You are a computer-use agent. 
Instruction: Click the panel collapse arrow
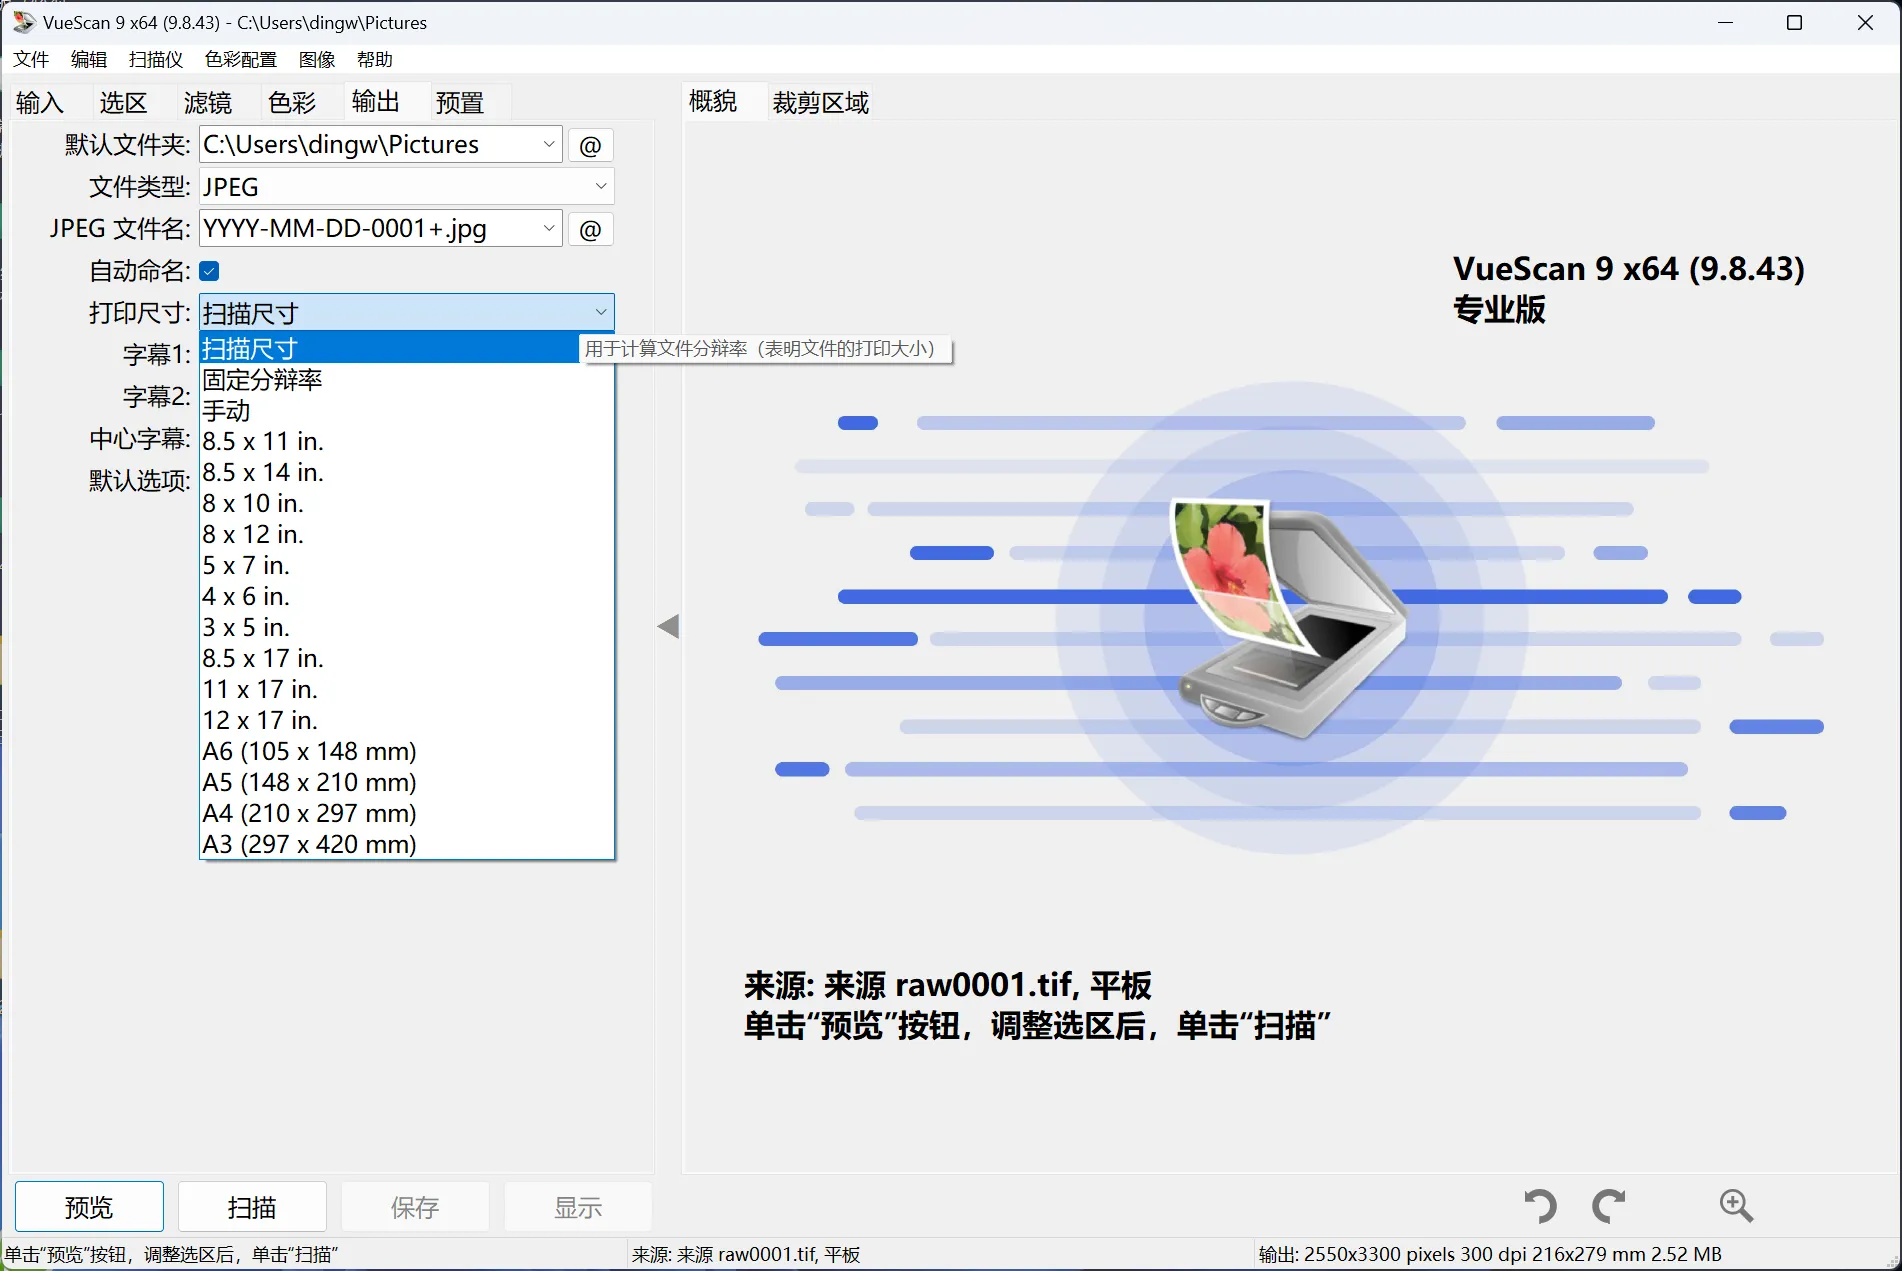tap(668, 627)
